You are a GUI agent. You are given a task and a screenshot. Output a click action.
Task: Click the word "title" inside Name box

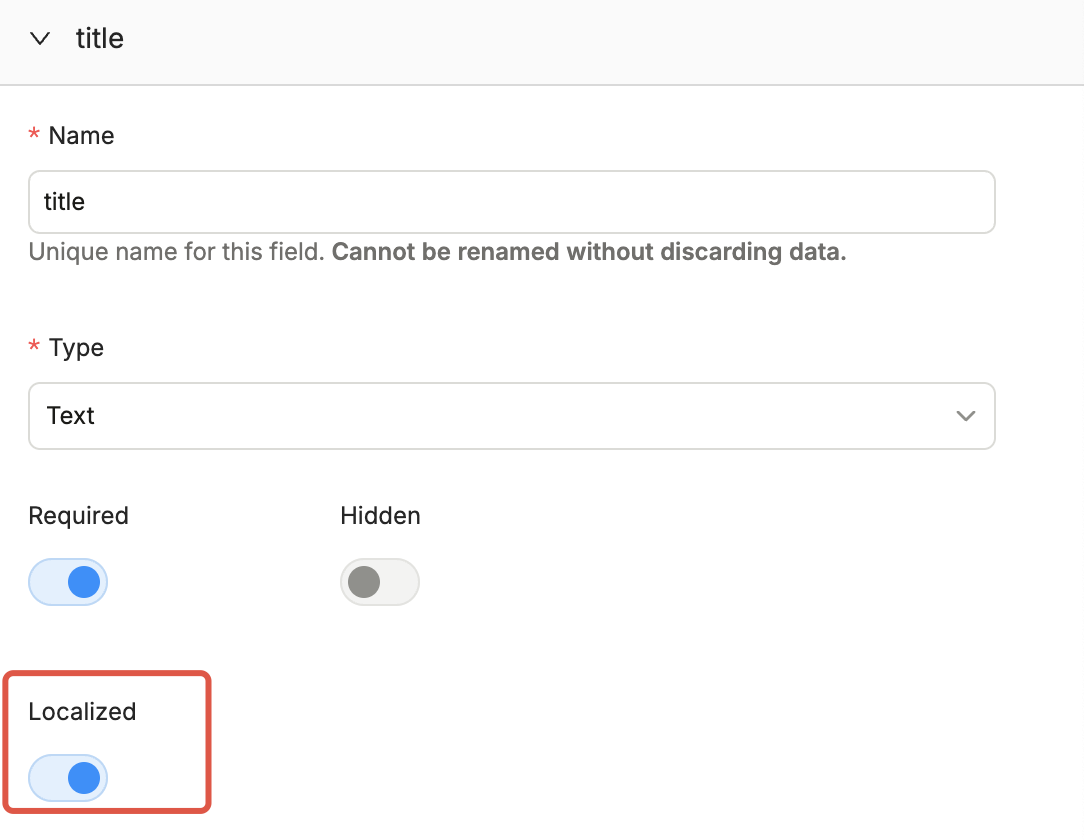64,202
